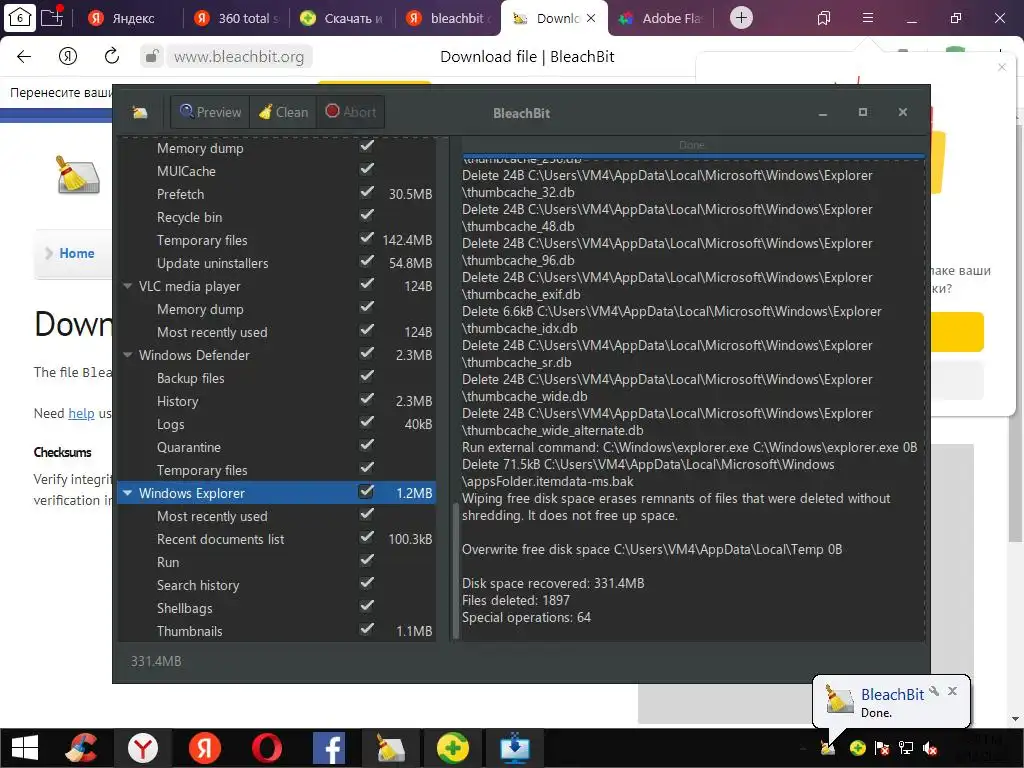Uncheck the Windows Explorer group checkbox
1024x768 pixels.
point(366,492)
